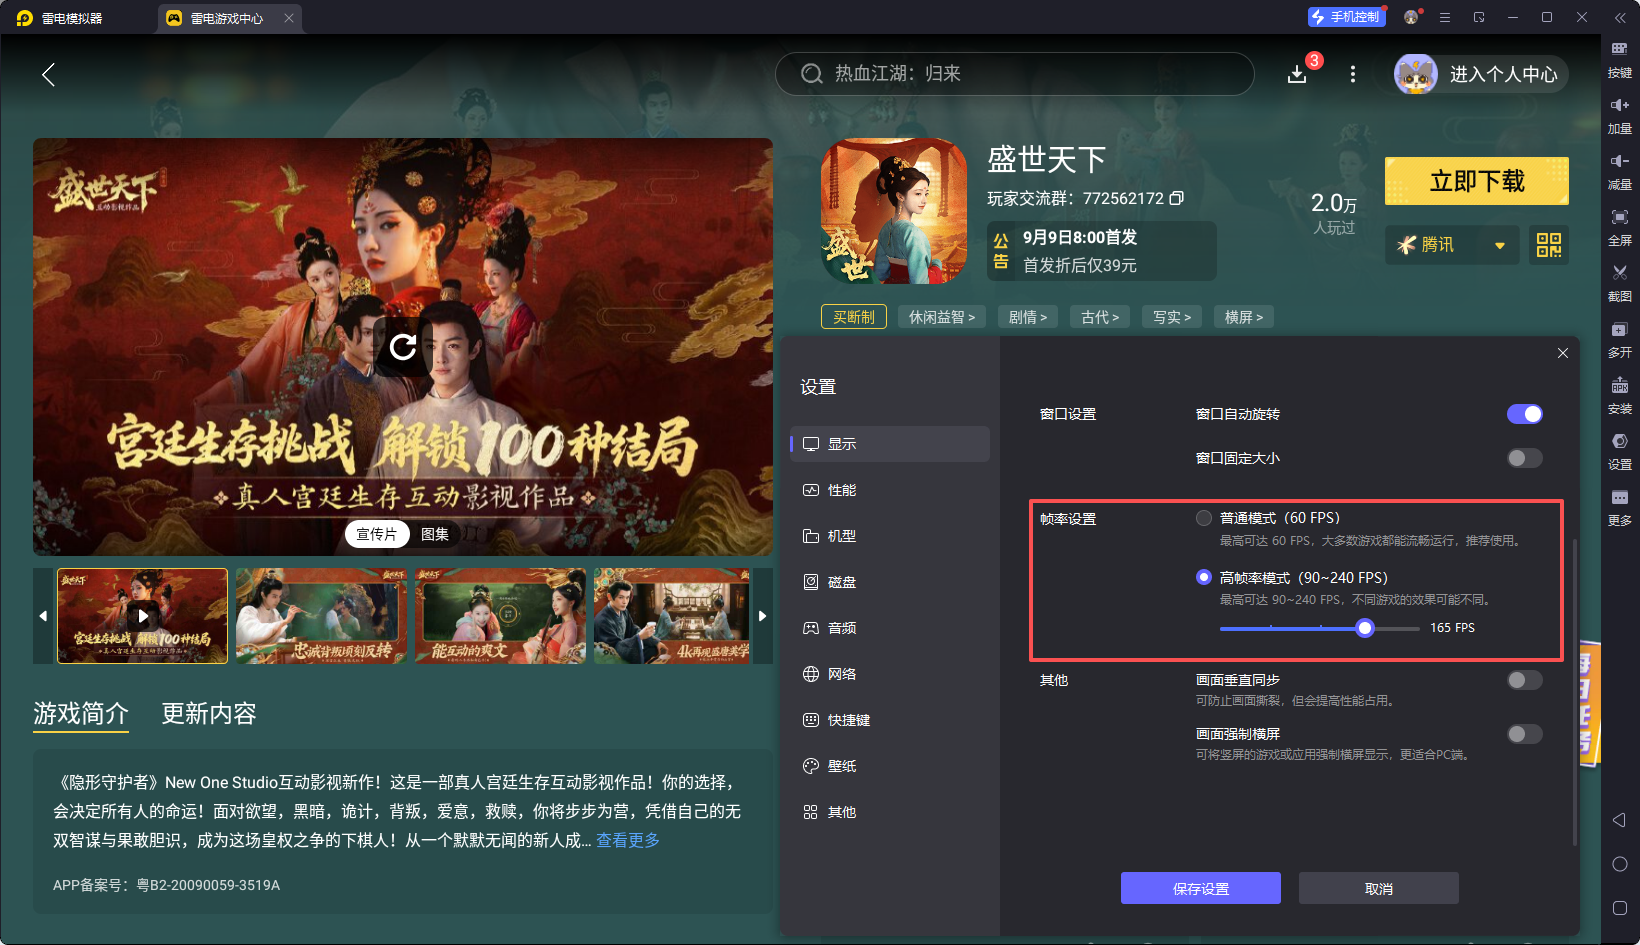The height and width of the screenshot is (945, 1640).
Task: Enable 窗口固定大小 toggle
Action: pos(1525,458)
